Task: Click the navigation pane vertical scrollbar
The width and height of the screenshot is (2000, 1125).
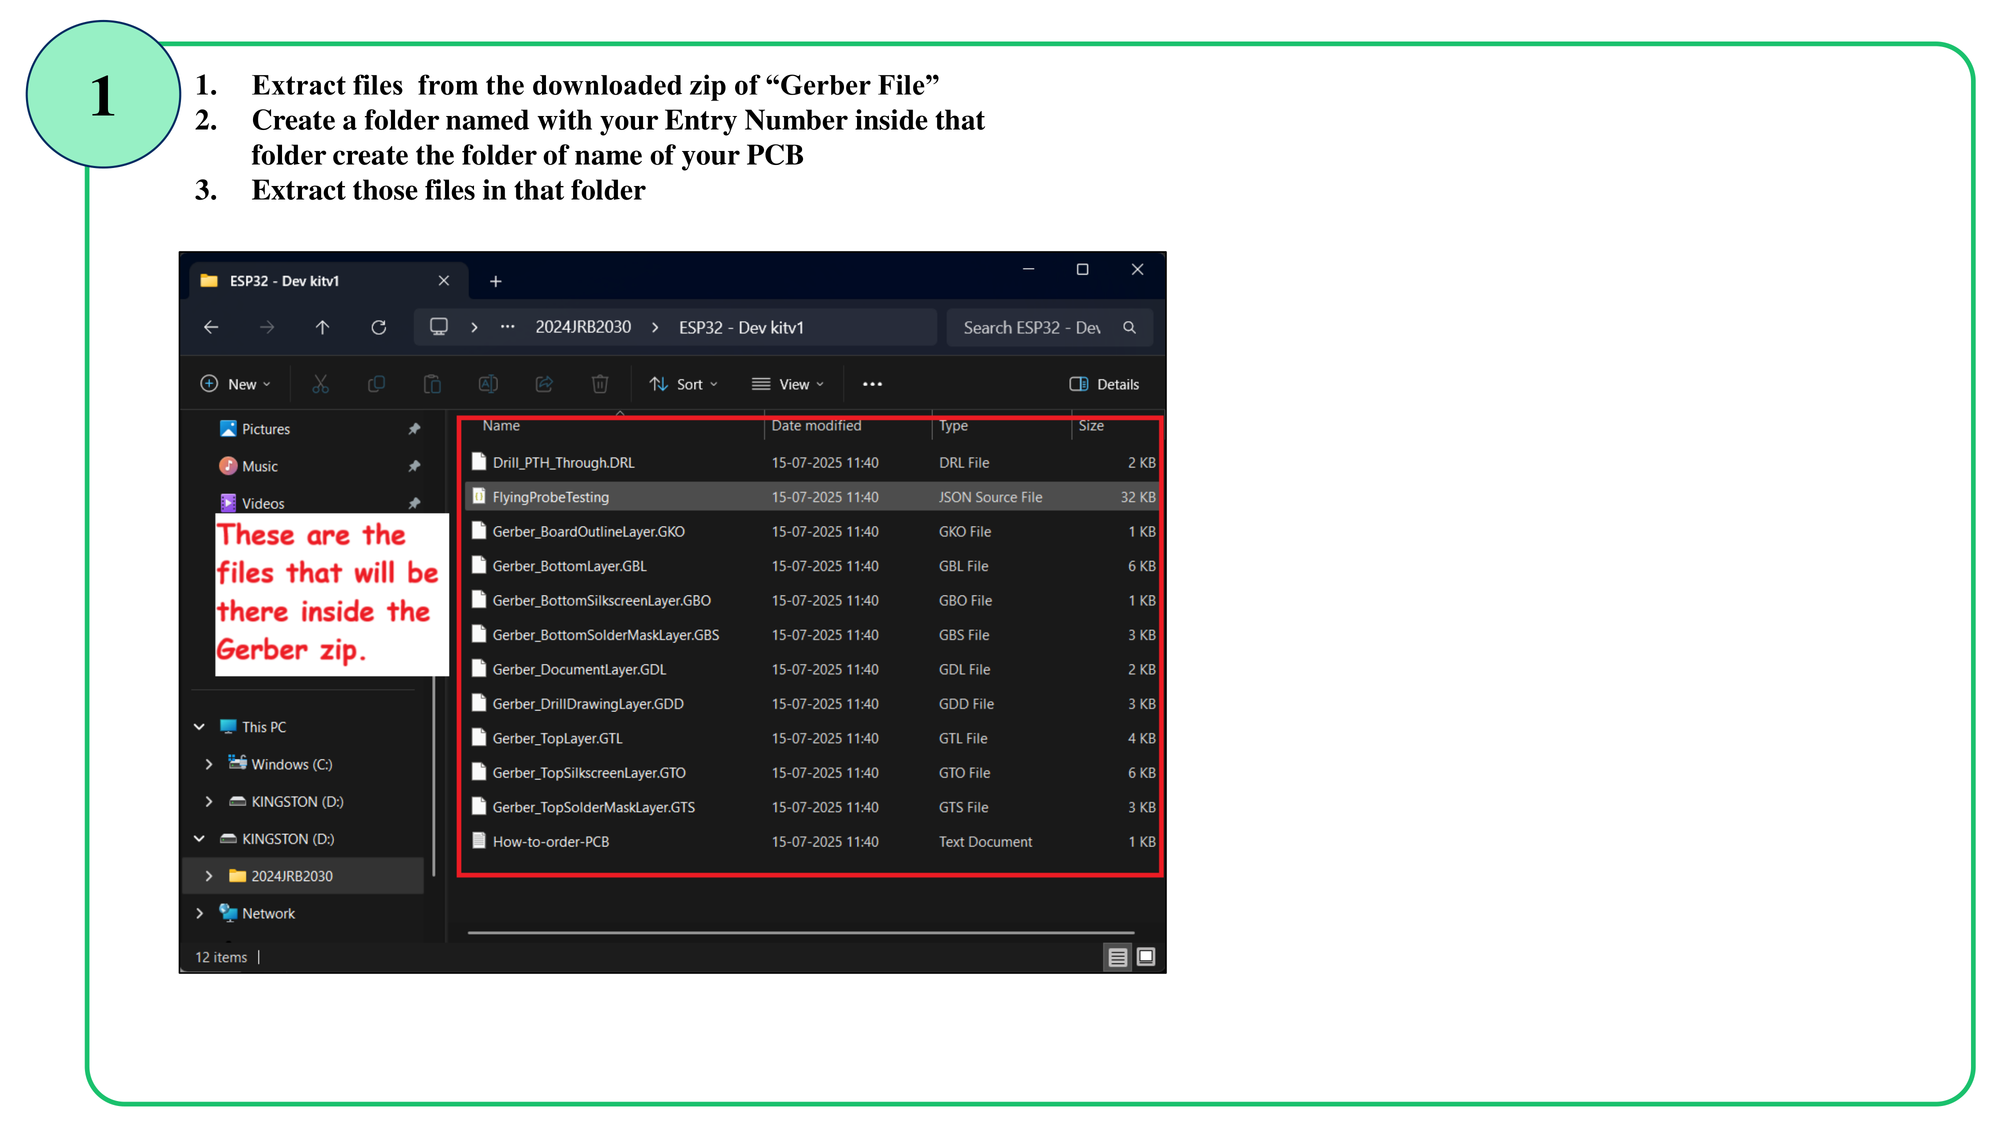Action: coord(434,777)
